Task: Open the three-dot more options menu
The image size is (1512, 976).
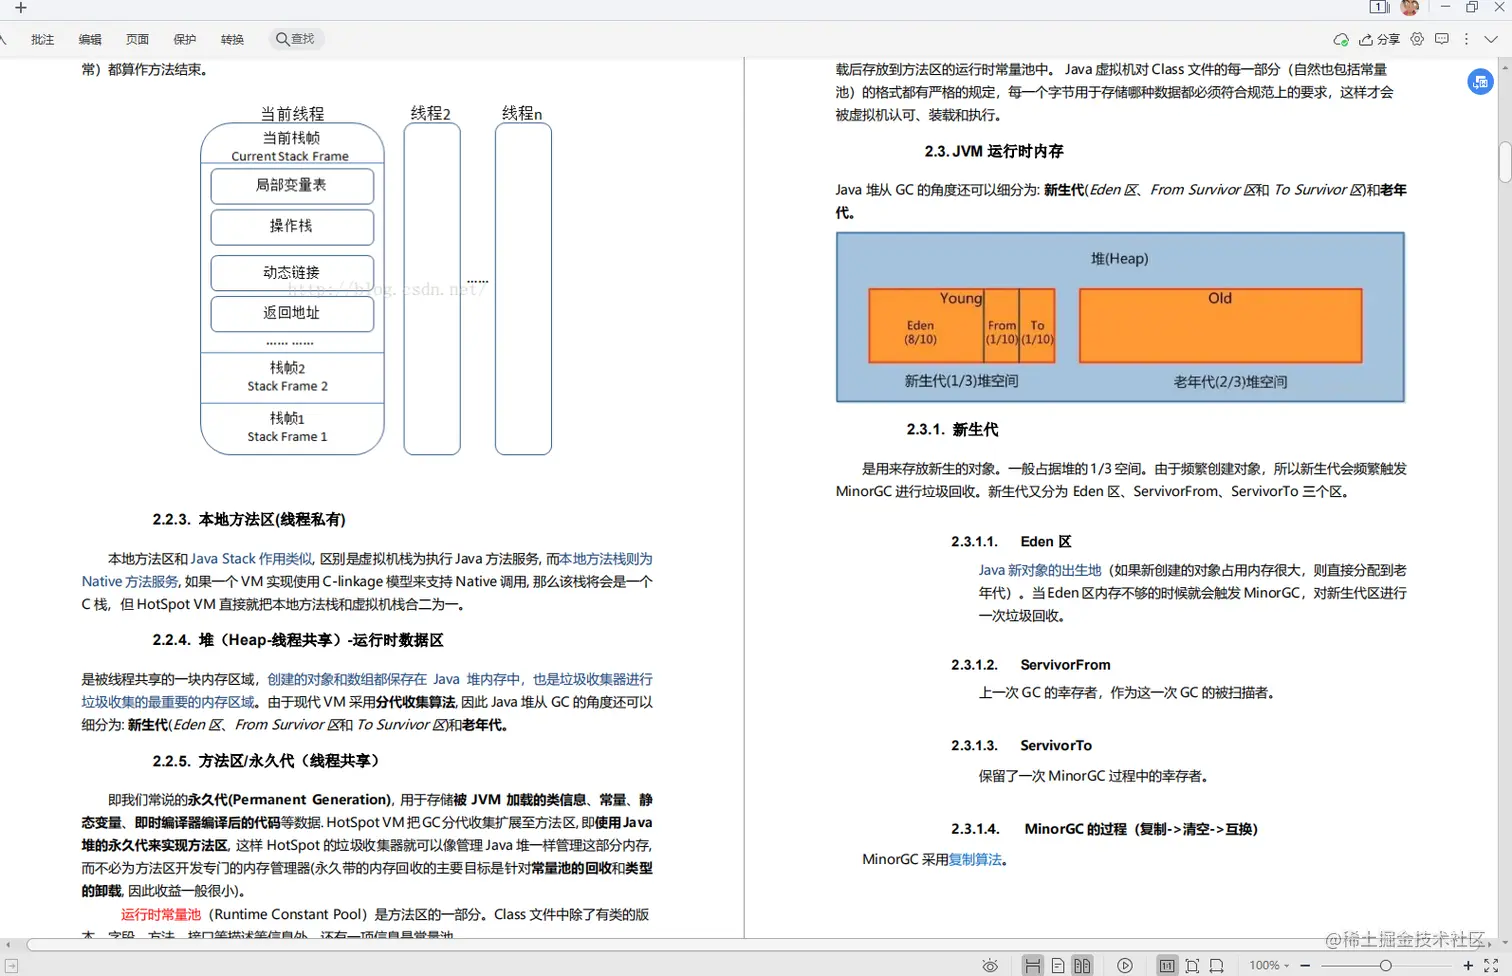Action: point(1466,39)
